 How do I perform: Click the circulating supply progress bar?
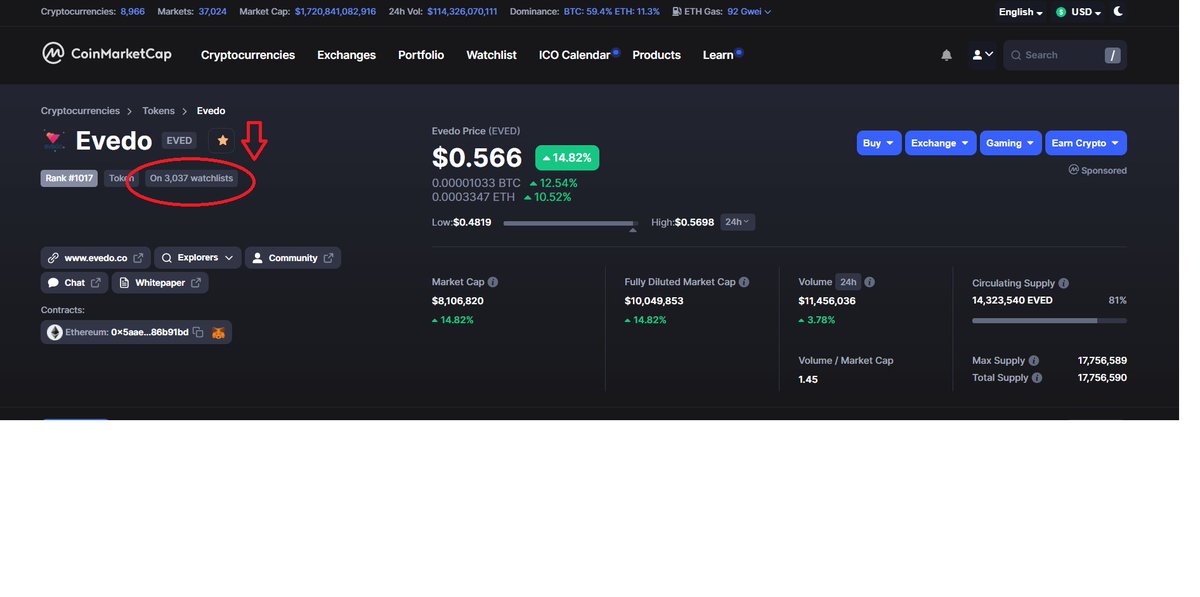point(1049,321)
